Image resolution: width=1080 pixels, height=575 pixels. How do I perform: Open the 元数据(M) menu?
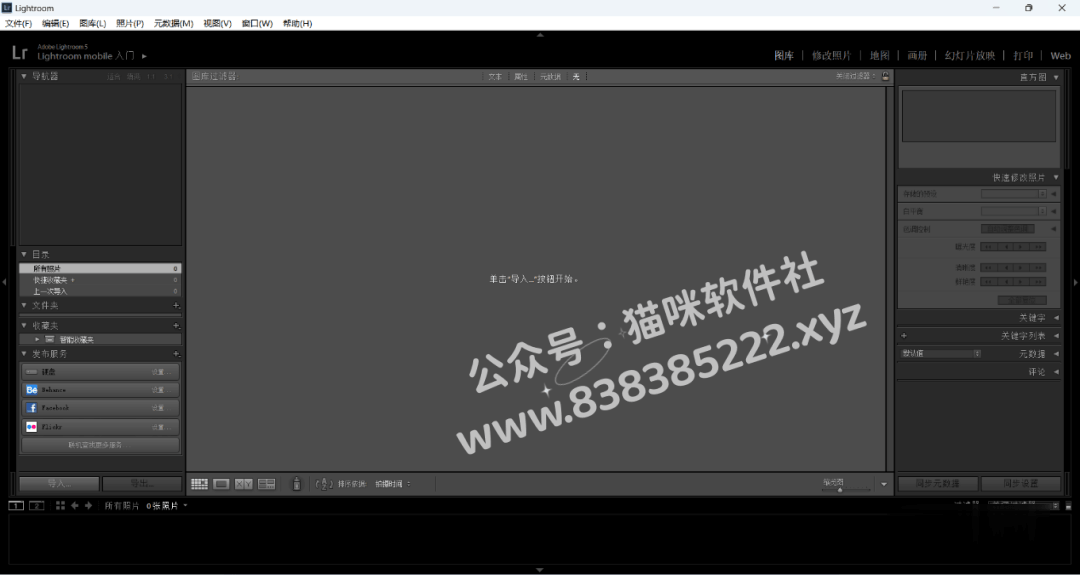tap(174, 23)
